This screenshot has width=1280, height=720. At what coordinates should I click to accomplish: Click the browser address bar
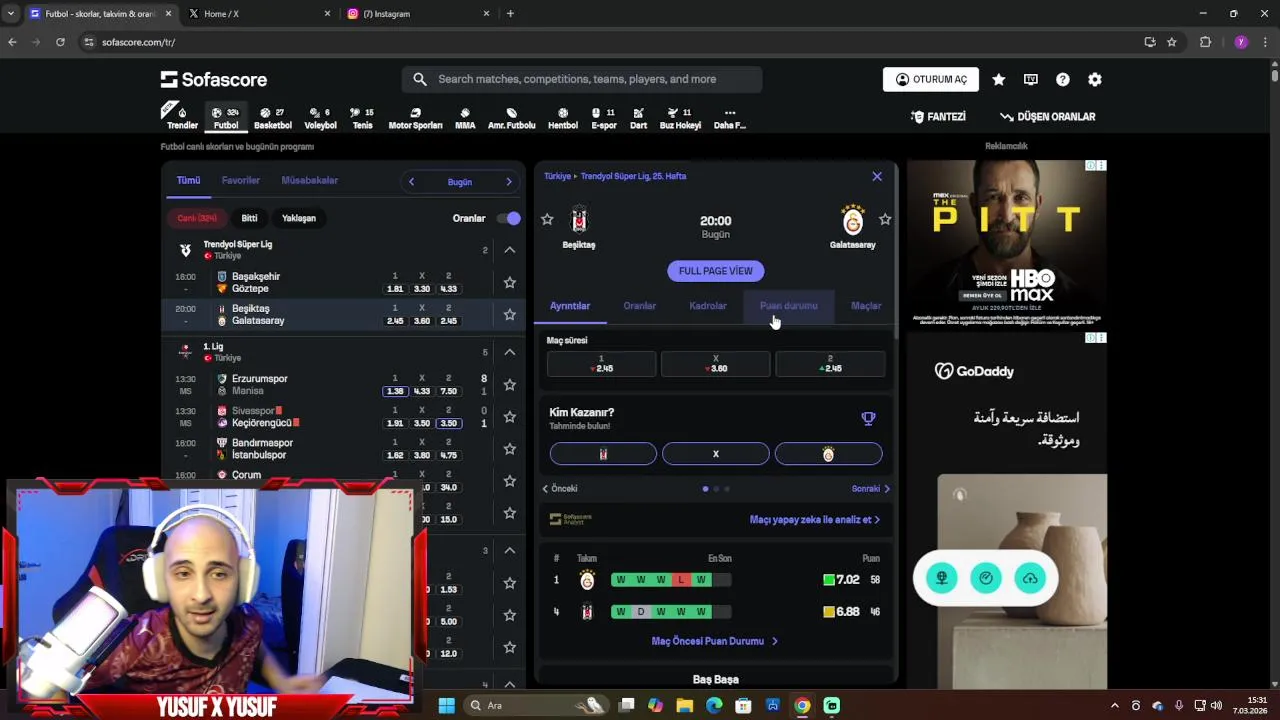point(610,42)
